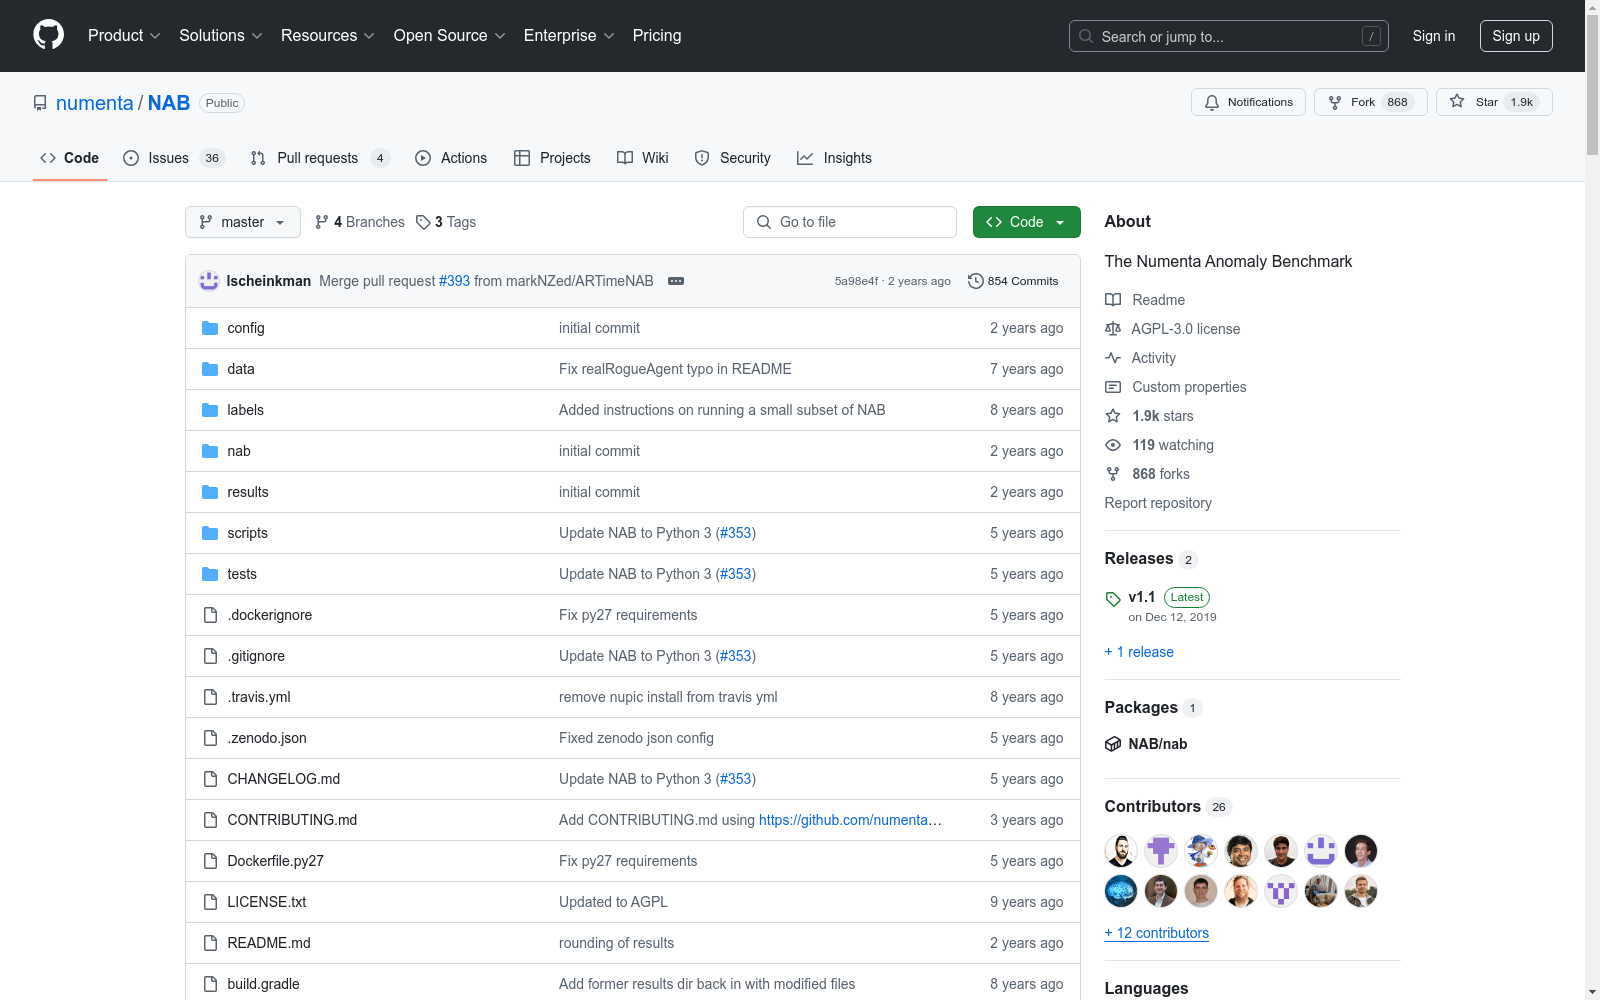The width and height of the screenshot is (1600, 1000).
Task: View the 854 Commits history
Action: click(1013, 281)
